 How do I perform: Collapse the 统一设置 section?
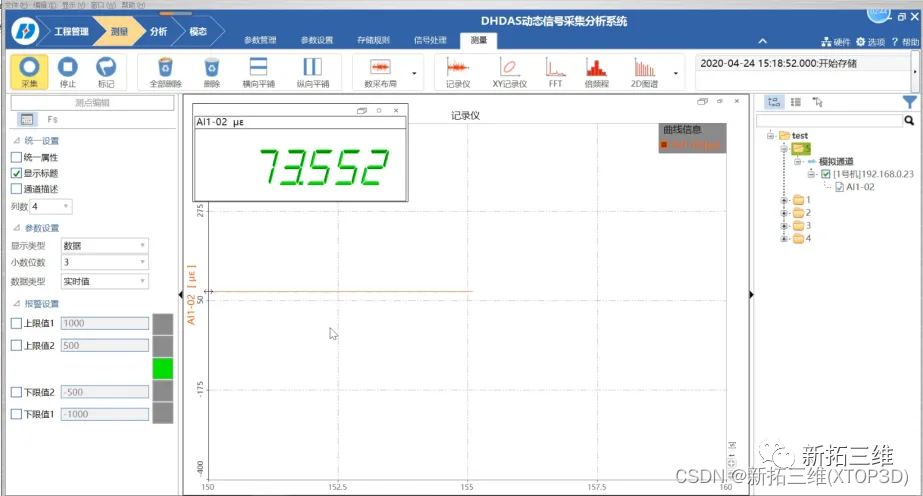pos(16,141)
